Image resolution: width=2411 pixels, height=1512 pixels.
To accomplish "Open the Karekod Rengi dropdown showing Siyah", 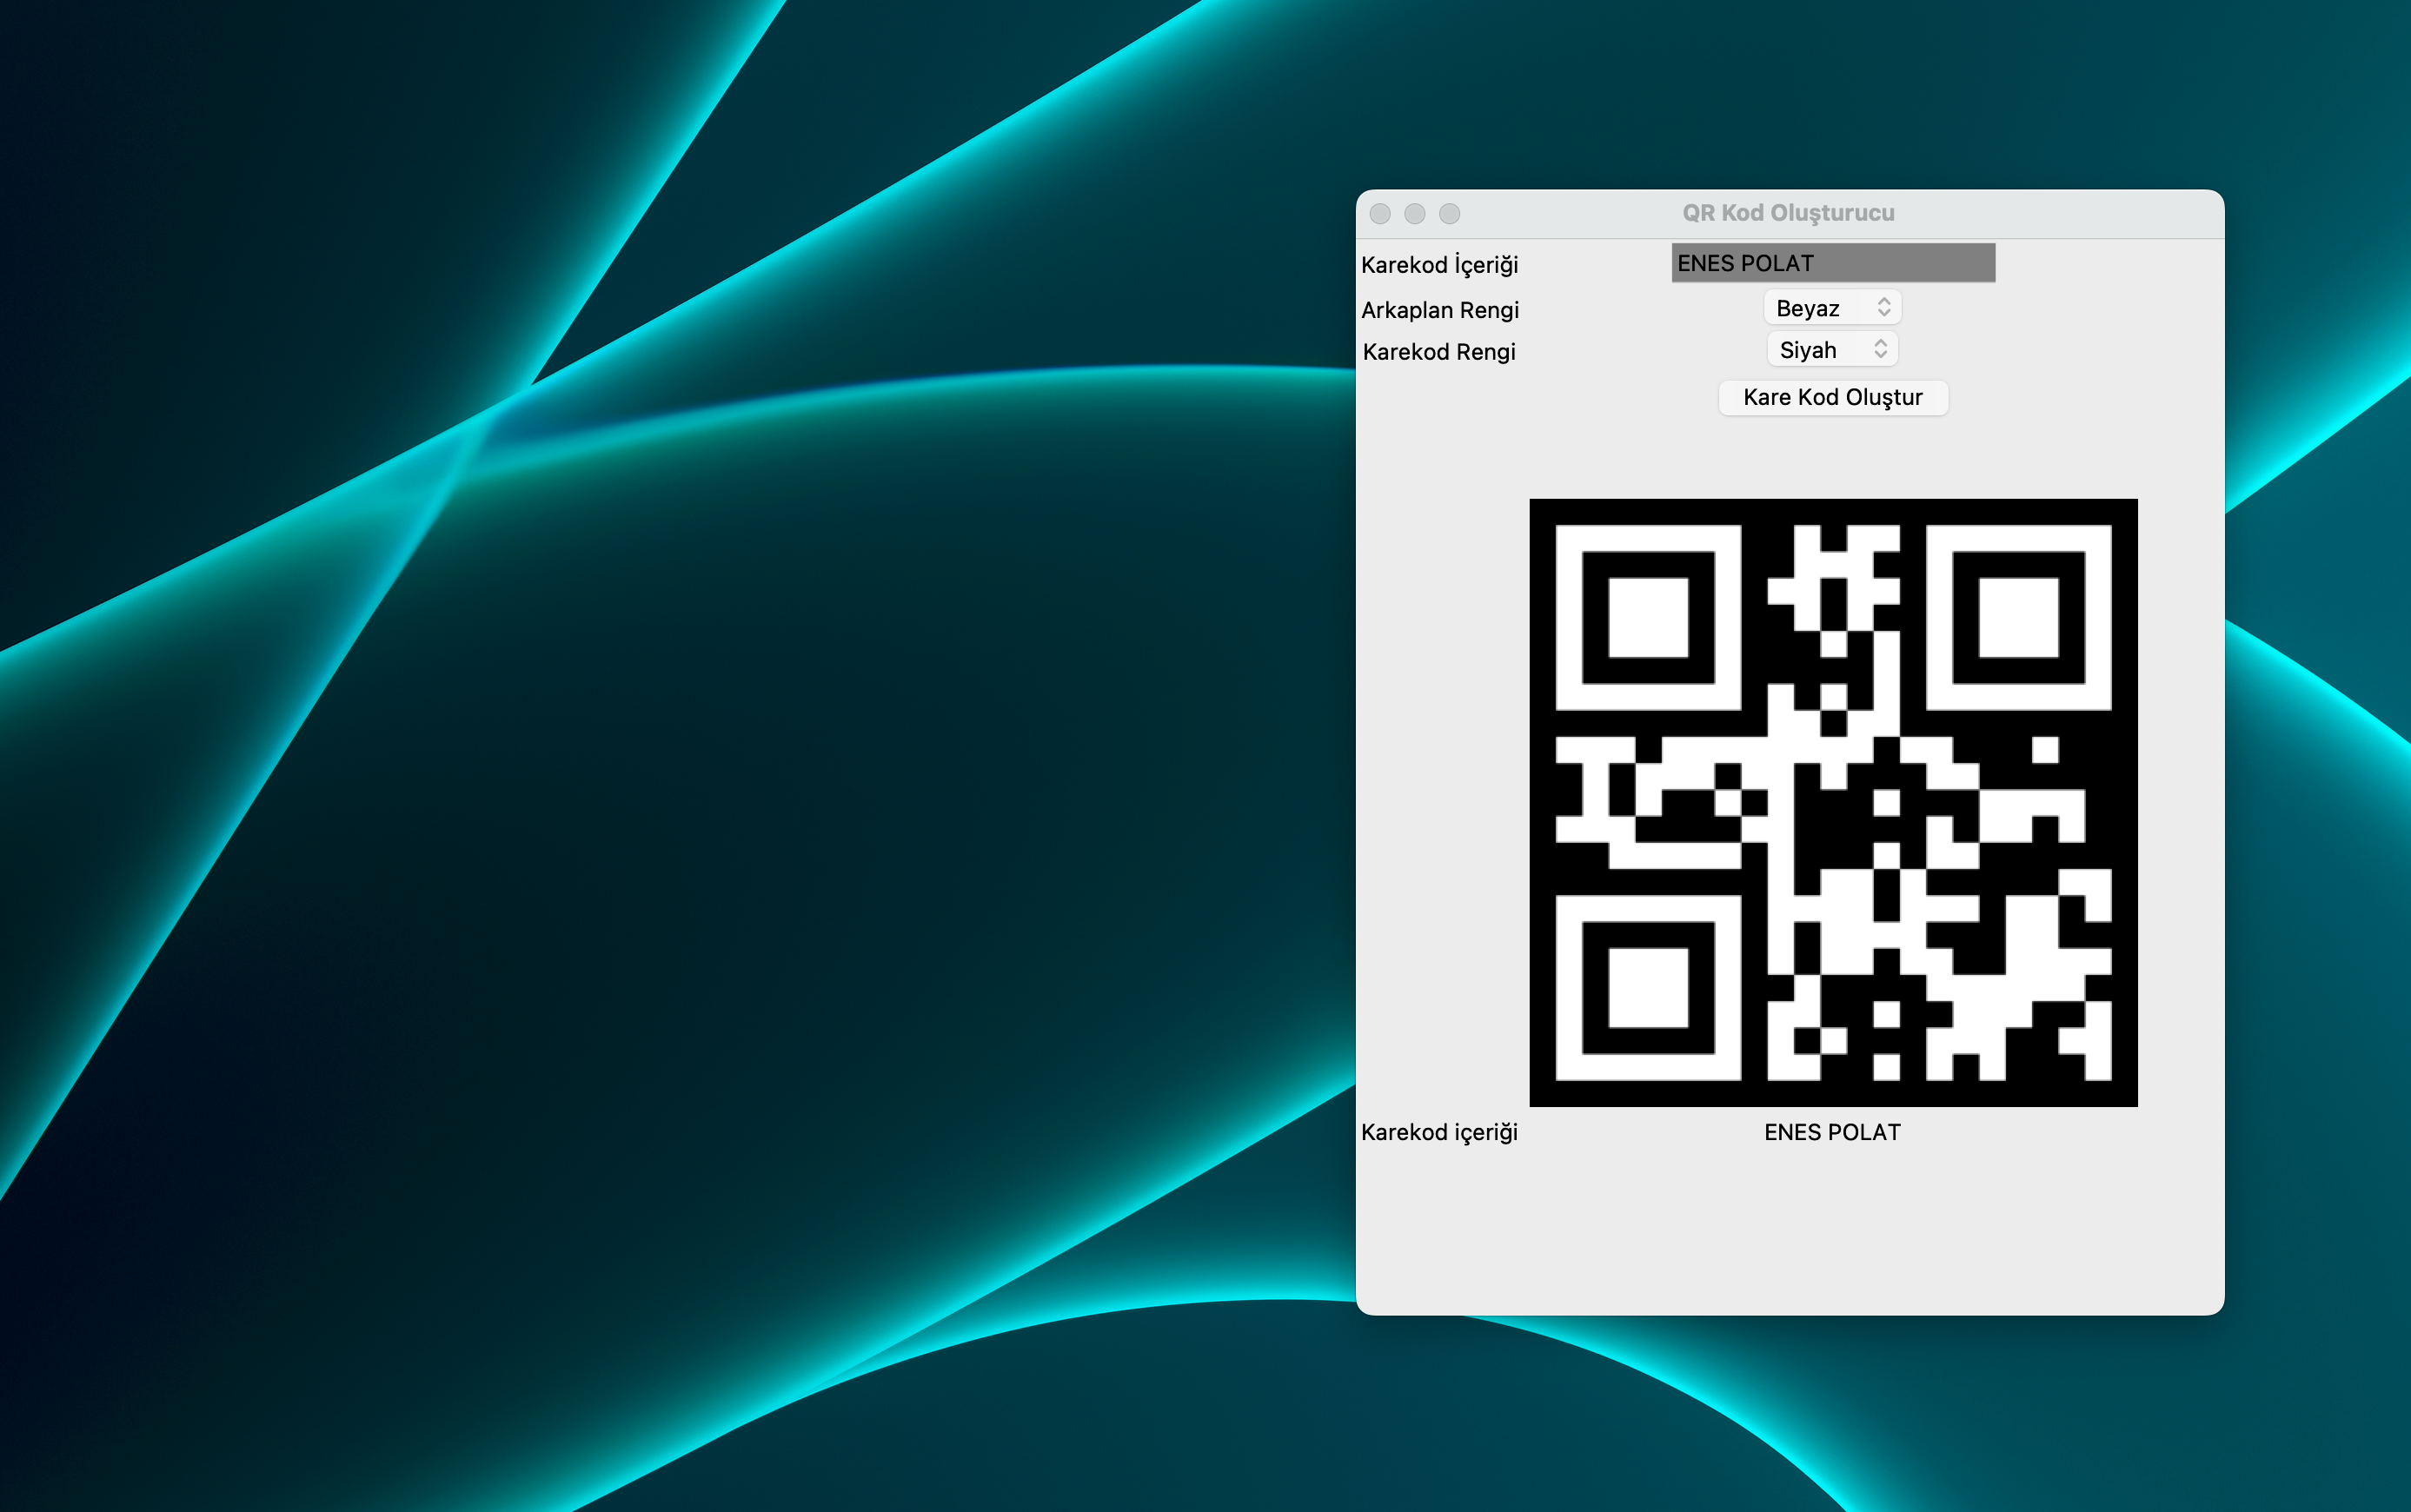I will (1832, 350).
